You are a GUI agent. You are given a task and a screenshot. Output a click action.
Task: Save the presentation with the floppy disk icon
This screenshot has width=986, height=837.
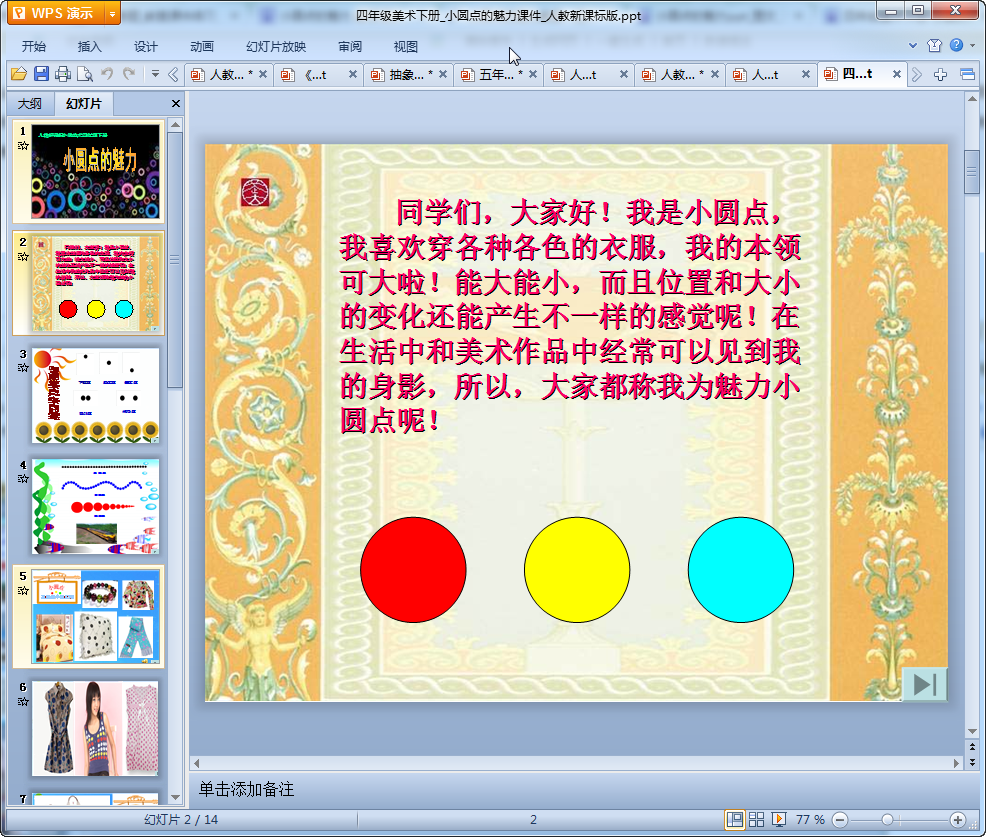pyautogui.click(x=41, y=74)
